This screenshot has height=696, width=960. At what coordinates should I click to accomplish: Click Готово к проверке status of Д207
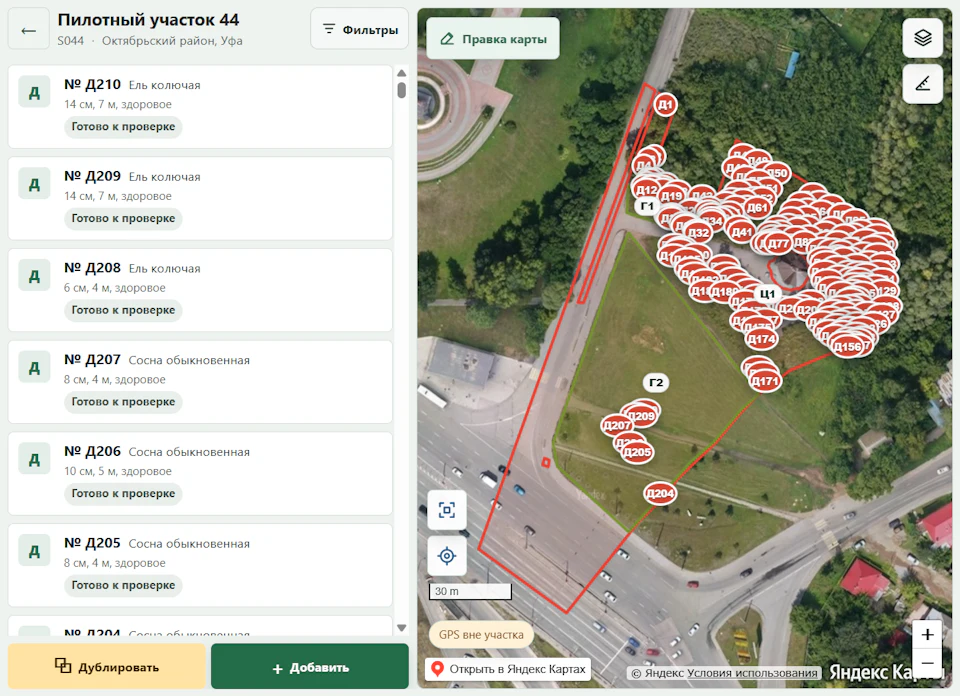(123, 402)
